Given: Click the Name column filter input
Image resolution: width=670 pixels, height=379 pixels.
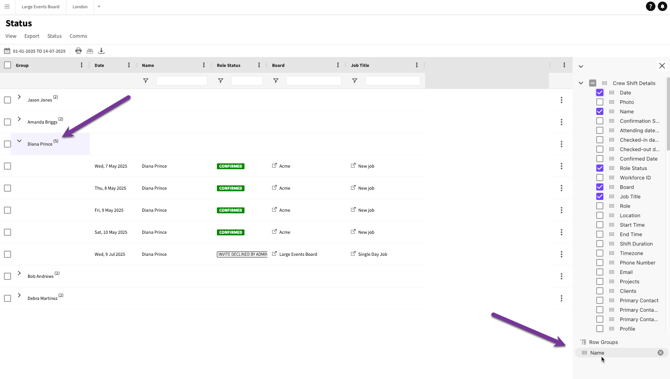Looking at the screenshot, I should [182, 80].
